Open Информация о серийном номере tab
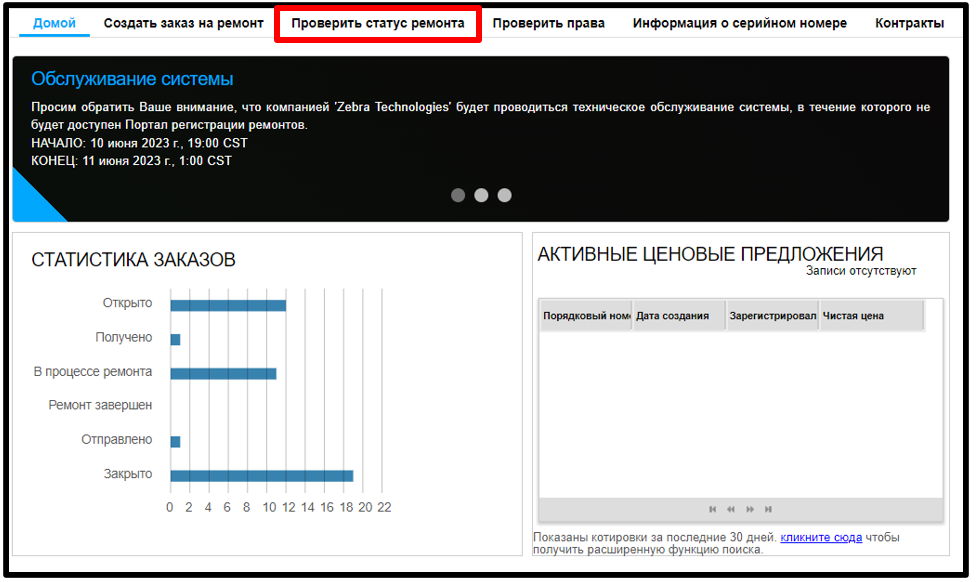The height and width of the screenshot is (582, 976). [x=739, y=24]
